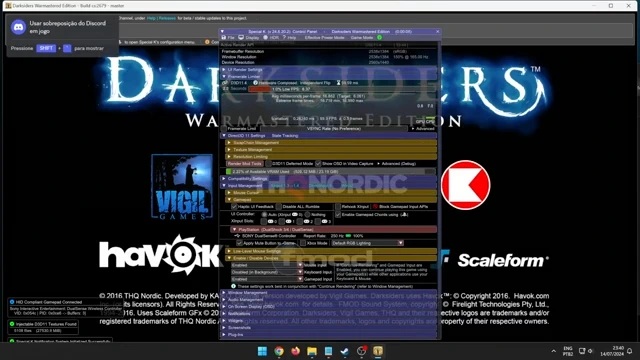This screenshot has height=360, width=640.
Task: Select Nothing as UI Controller
Action: pos(307,214)
